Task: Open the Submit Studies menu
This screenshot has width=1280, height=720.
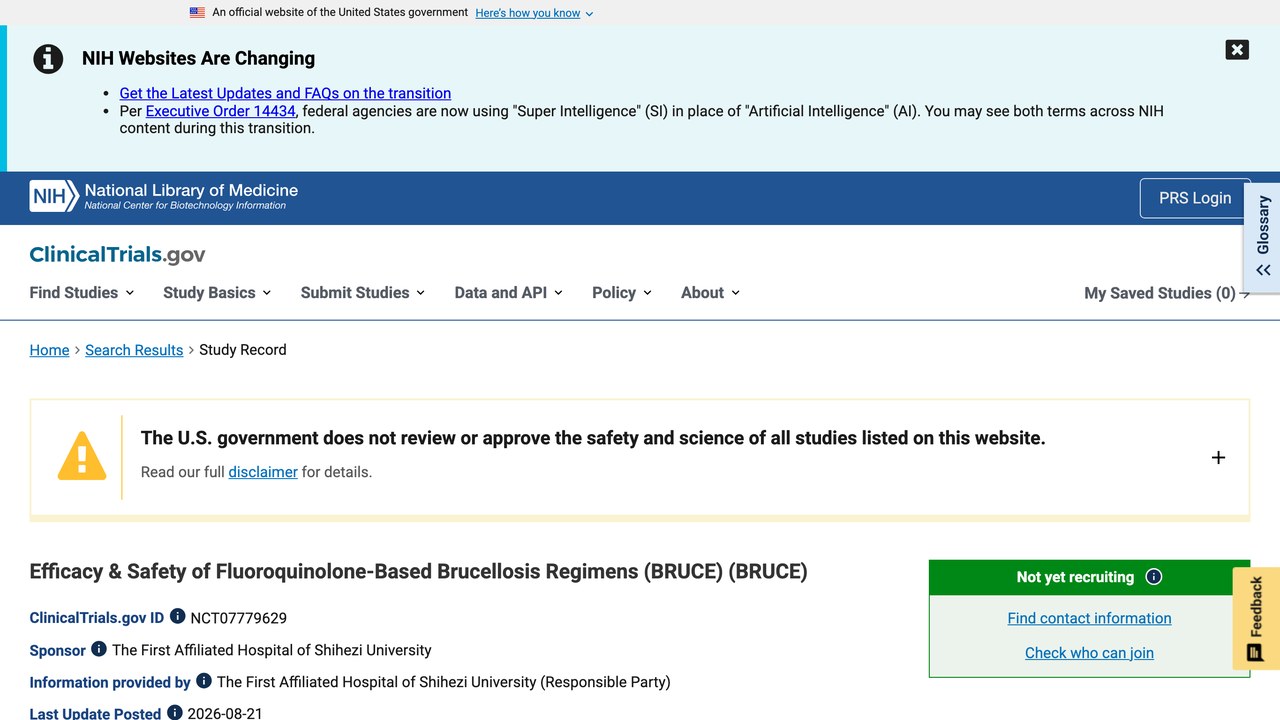Action: 363,292
